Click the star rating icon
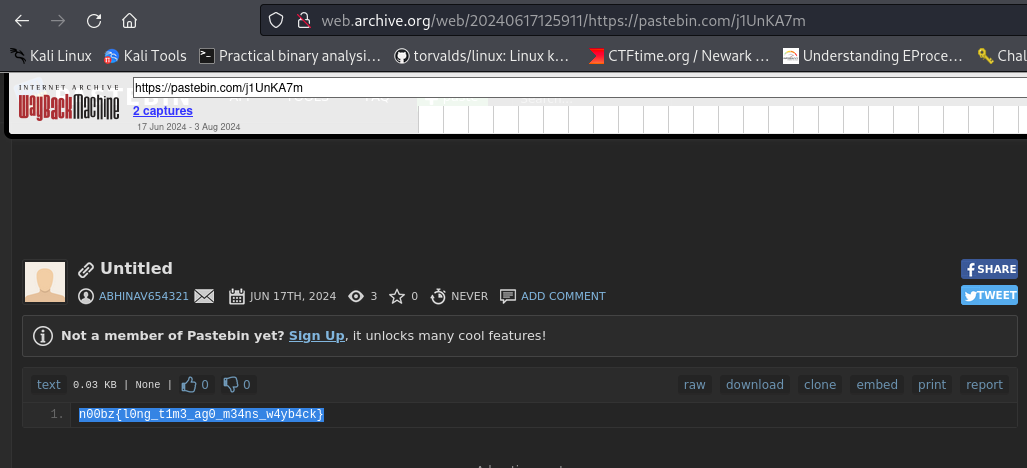 (x=397, y=296)
